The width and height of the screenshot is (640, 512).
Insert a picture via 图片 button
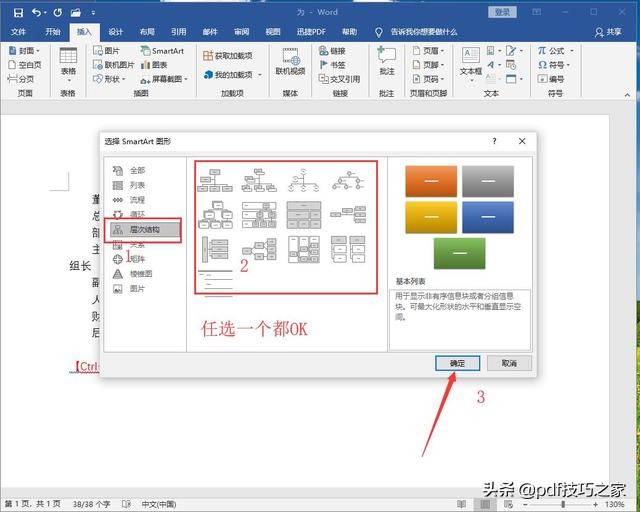click(x=107, y=51)
